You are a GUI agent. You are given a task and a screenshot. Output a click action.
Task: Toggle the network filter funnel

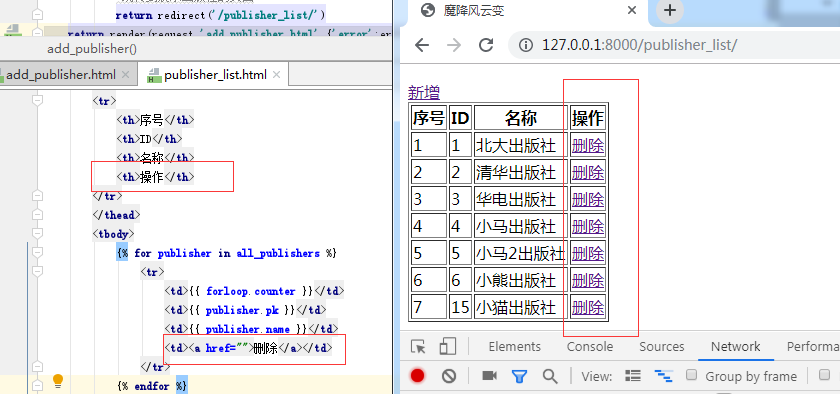click(x=519, y=376)
